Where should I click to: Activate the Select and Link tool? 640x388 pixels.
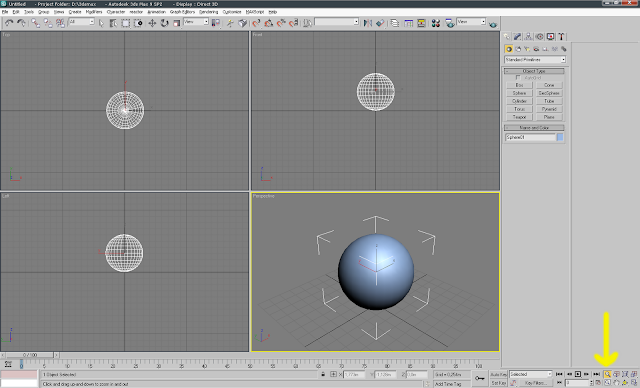(x=36, y=23)
